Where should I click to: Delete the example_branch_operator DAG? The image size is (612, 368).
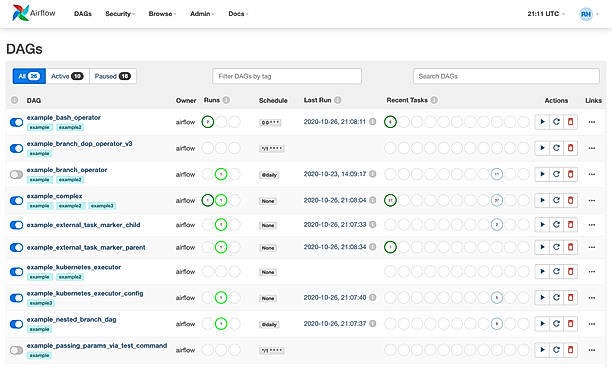570,174
